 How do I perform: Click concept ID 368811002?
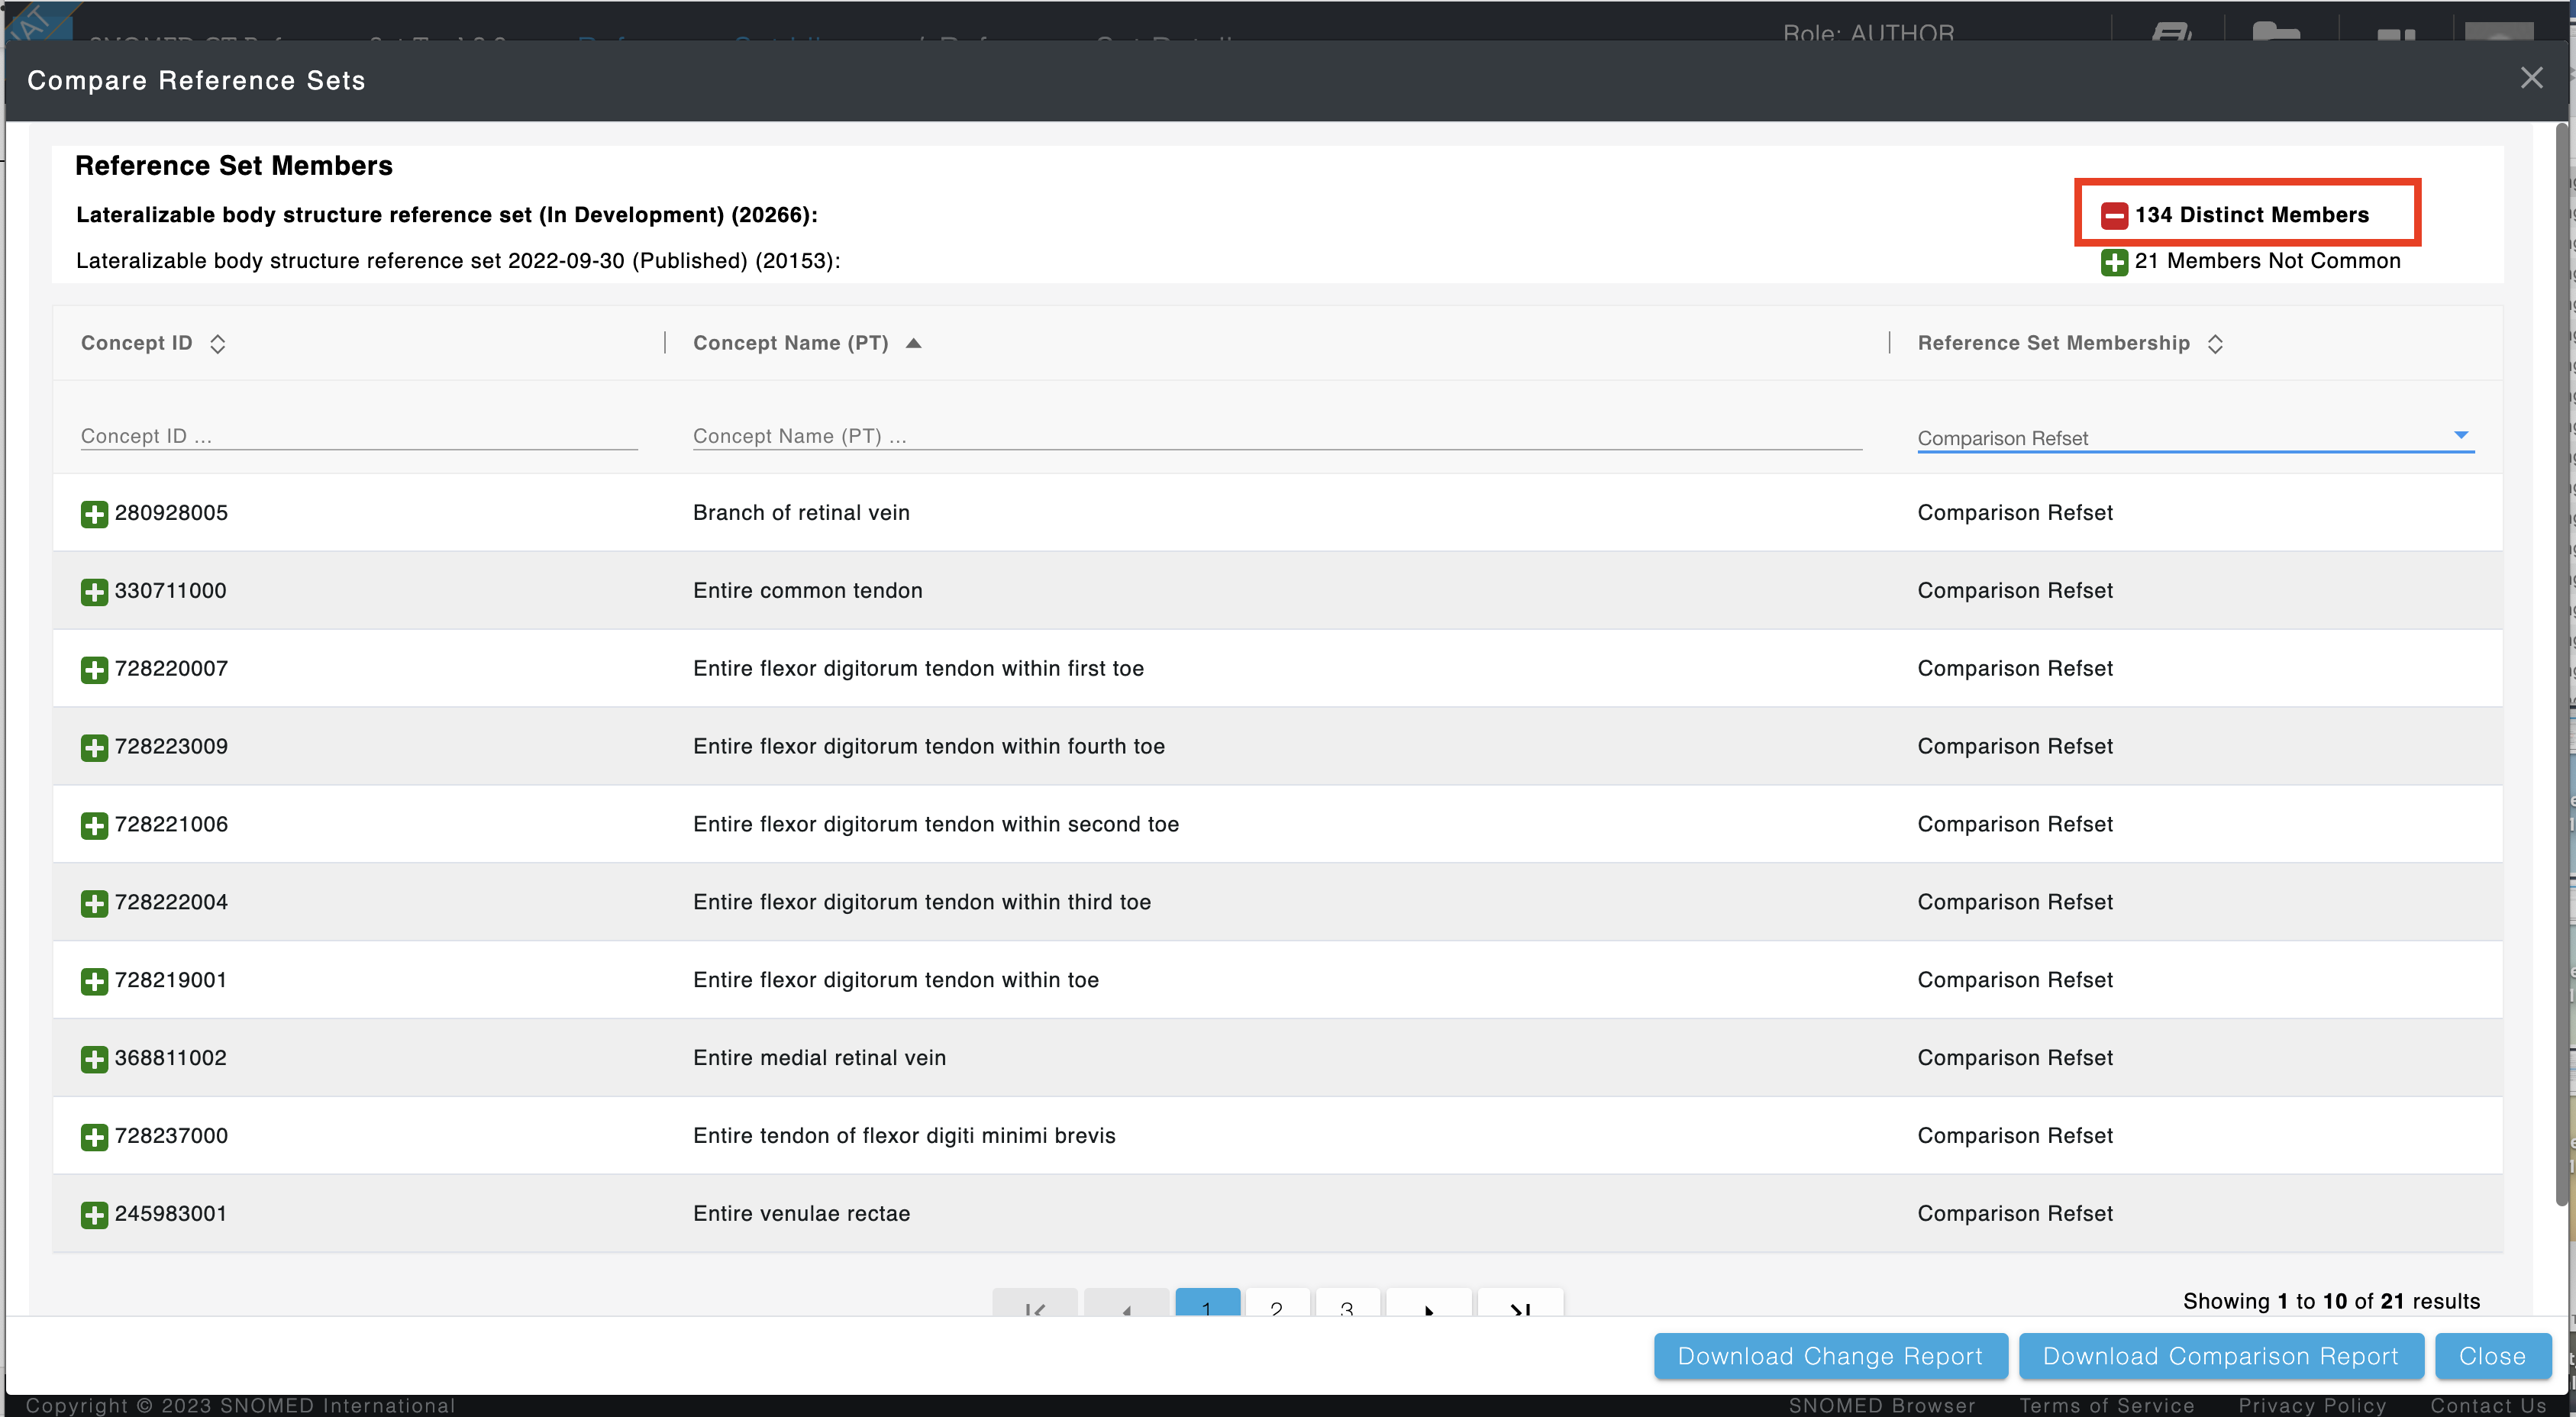[170, 1059]
